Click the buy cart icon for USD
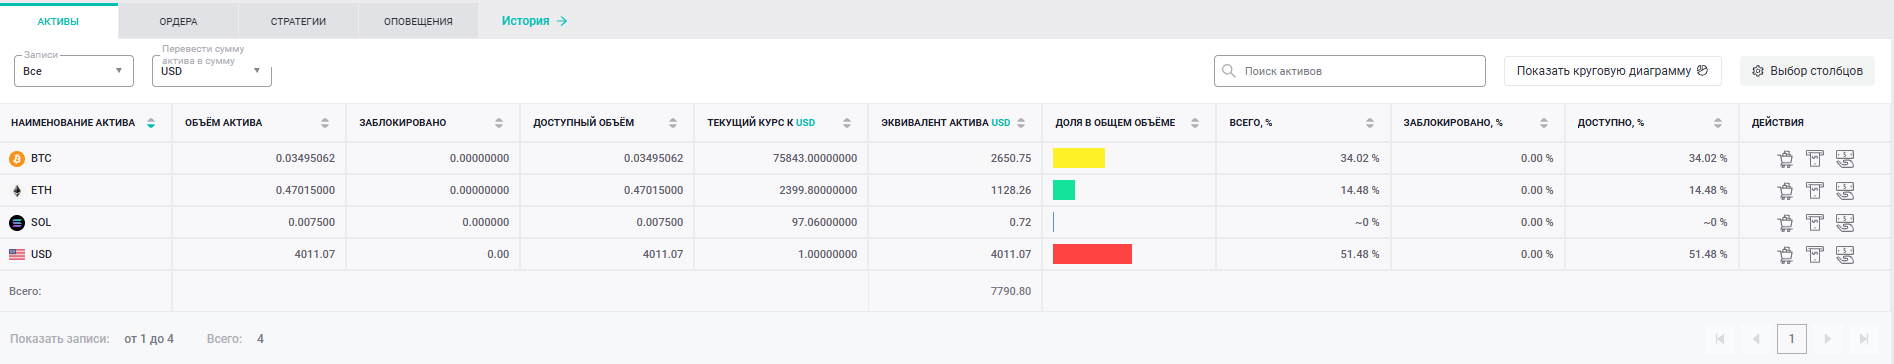This screenshot has height=364, width=1894. point(1785,254)
